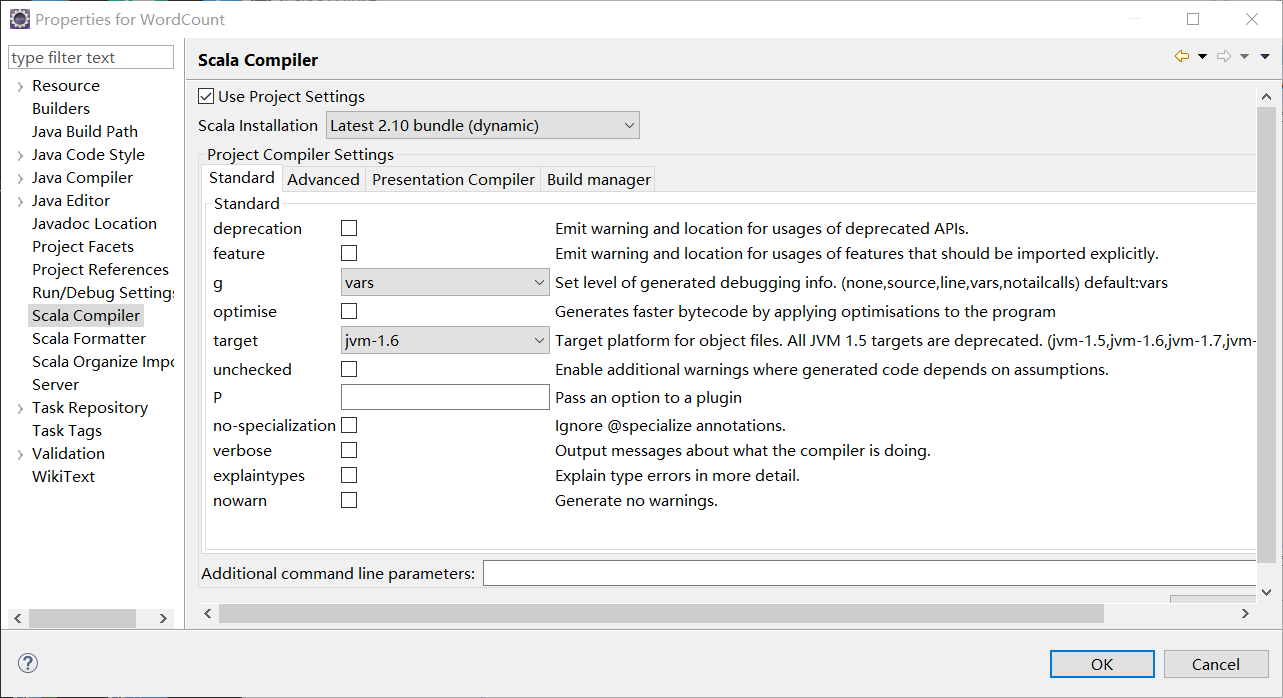Click the Cancel button
This screenshot has height=698, width=1283.
click(x=1215, y=664)
